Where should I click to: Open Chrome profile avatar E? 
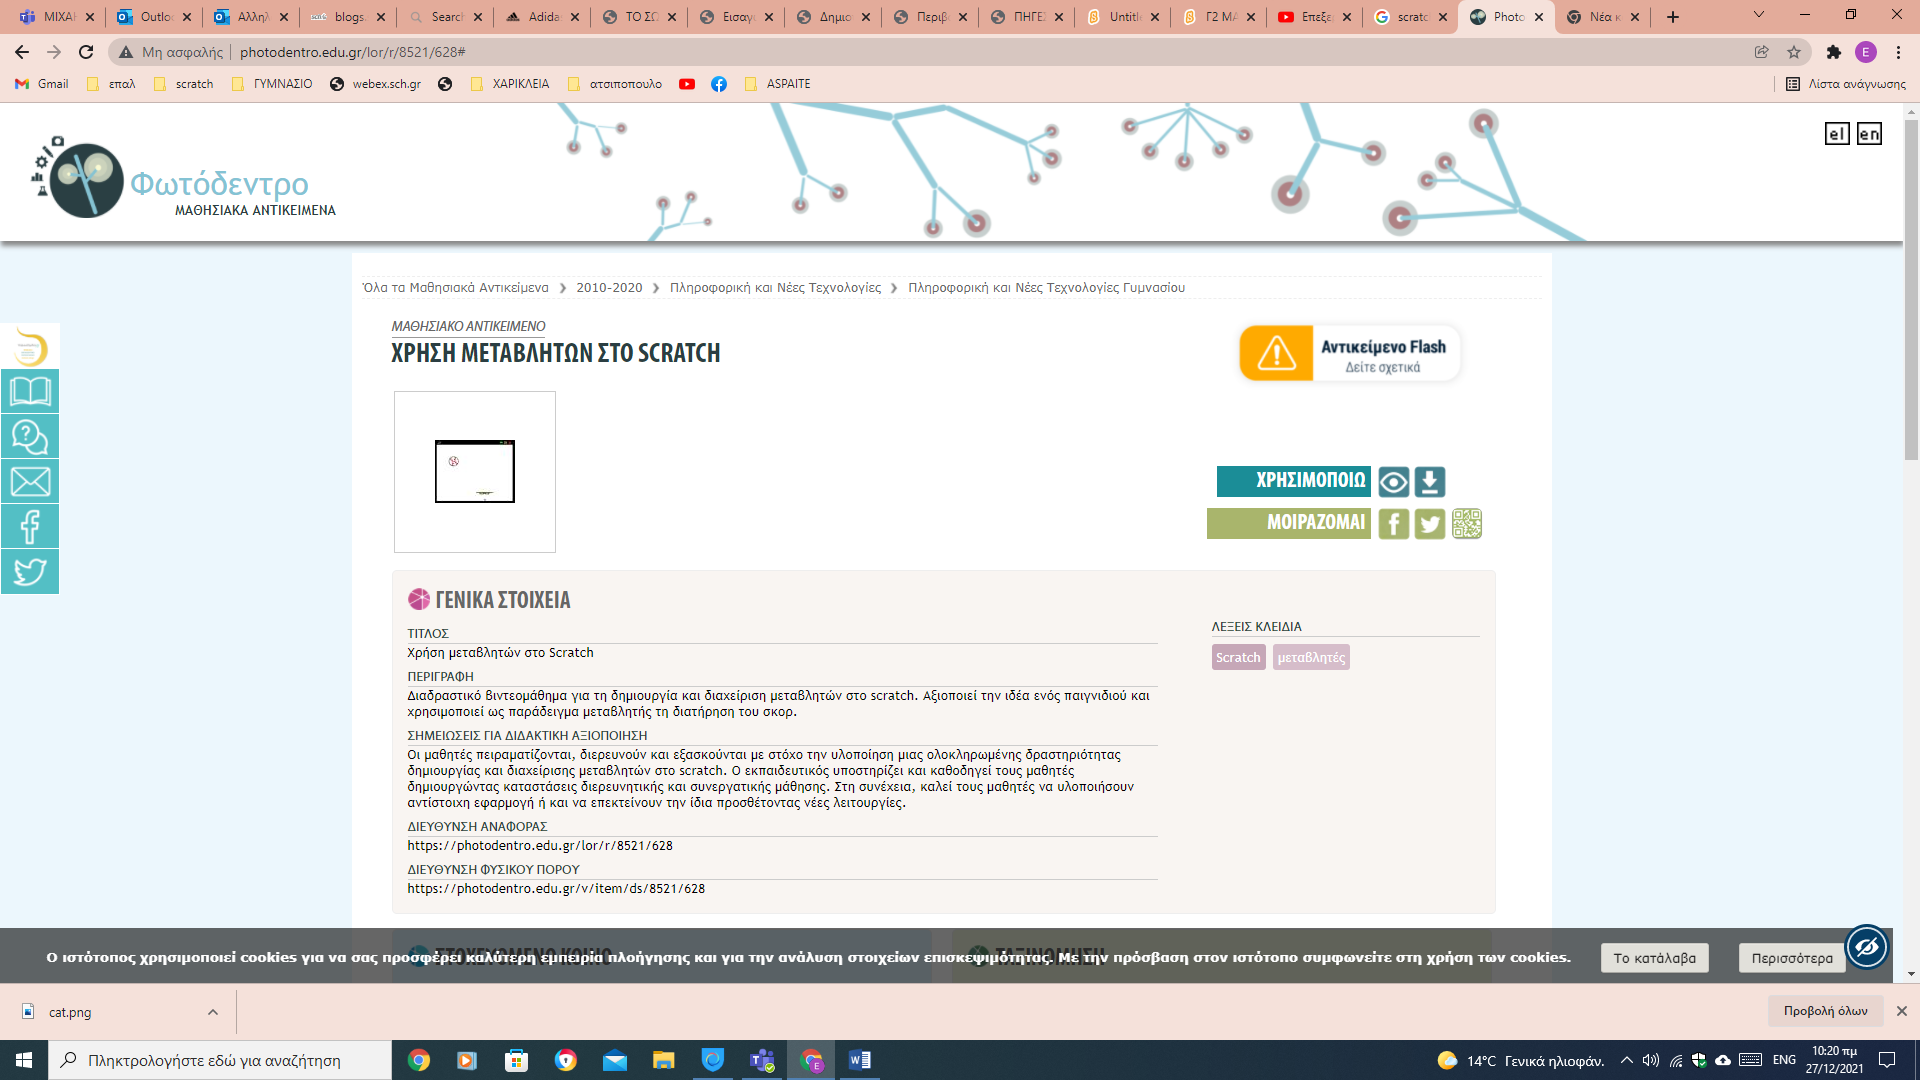click(x=1866, y=52)
